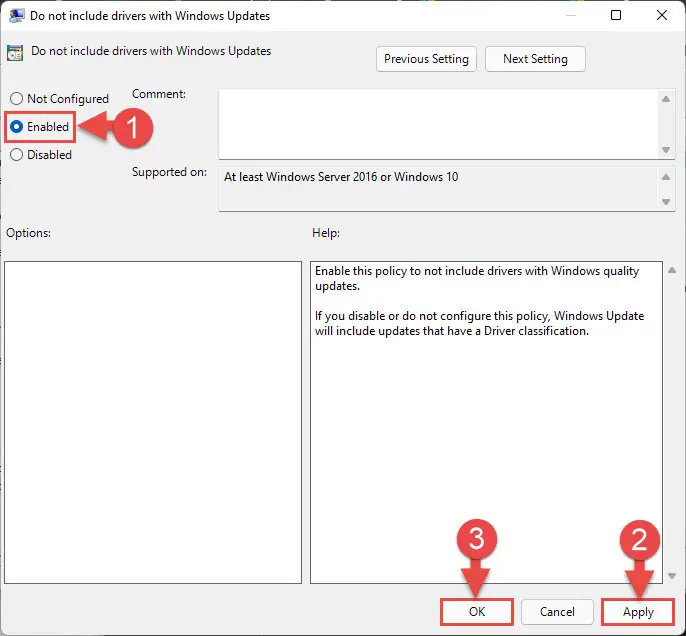This screenshot has height=636, width=686.
Task: Click the Options list pane
Action: [153, 422]
